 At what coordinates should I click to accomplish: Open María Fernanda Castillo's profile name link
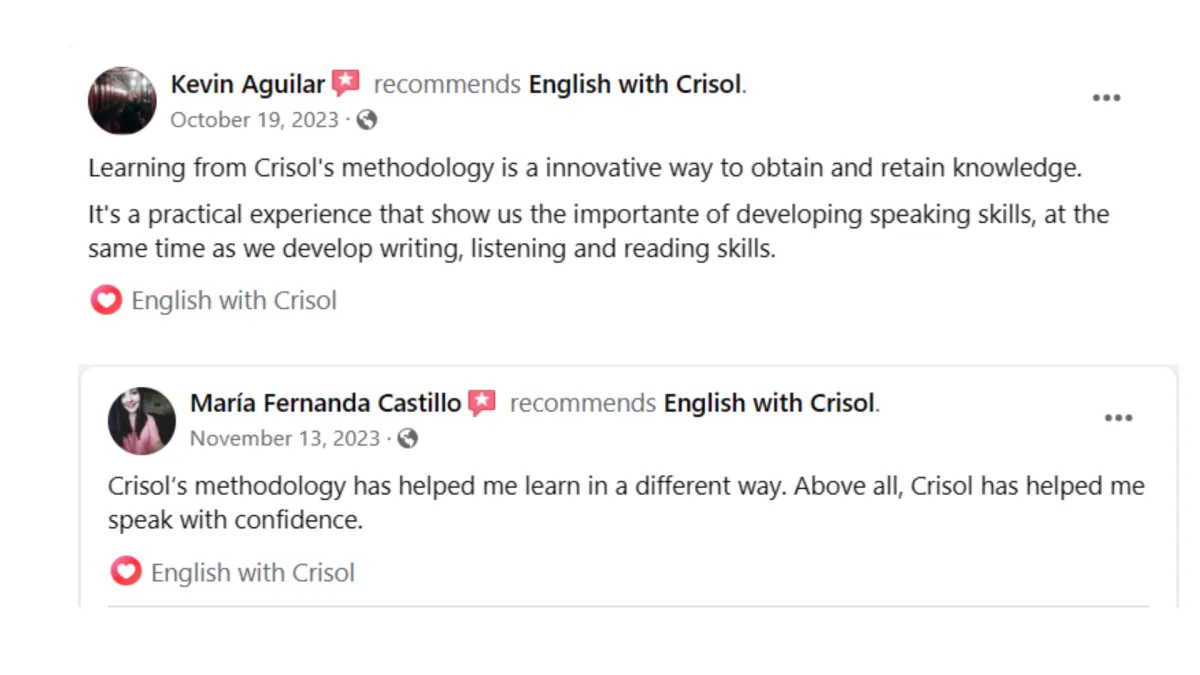(x=326, y=403)
